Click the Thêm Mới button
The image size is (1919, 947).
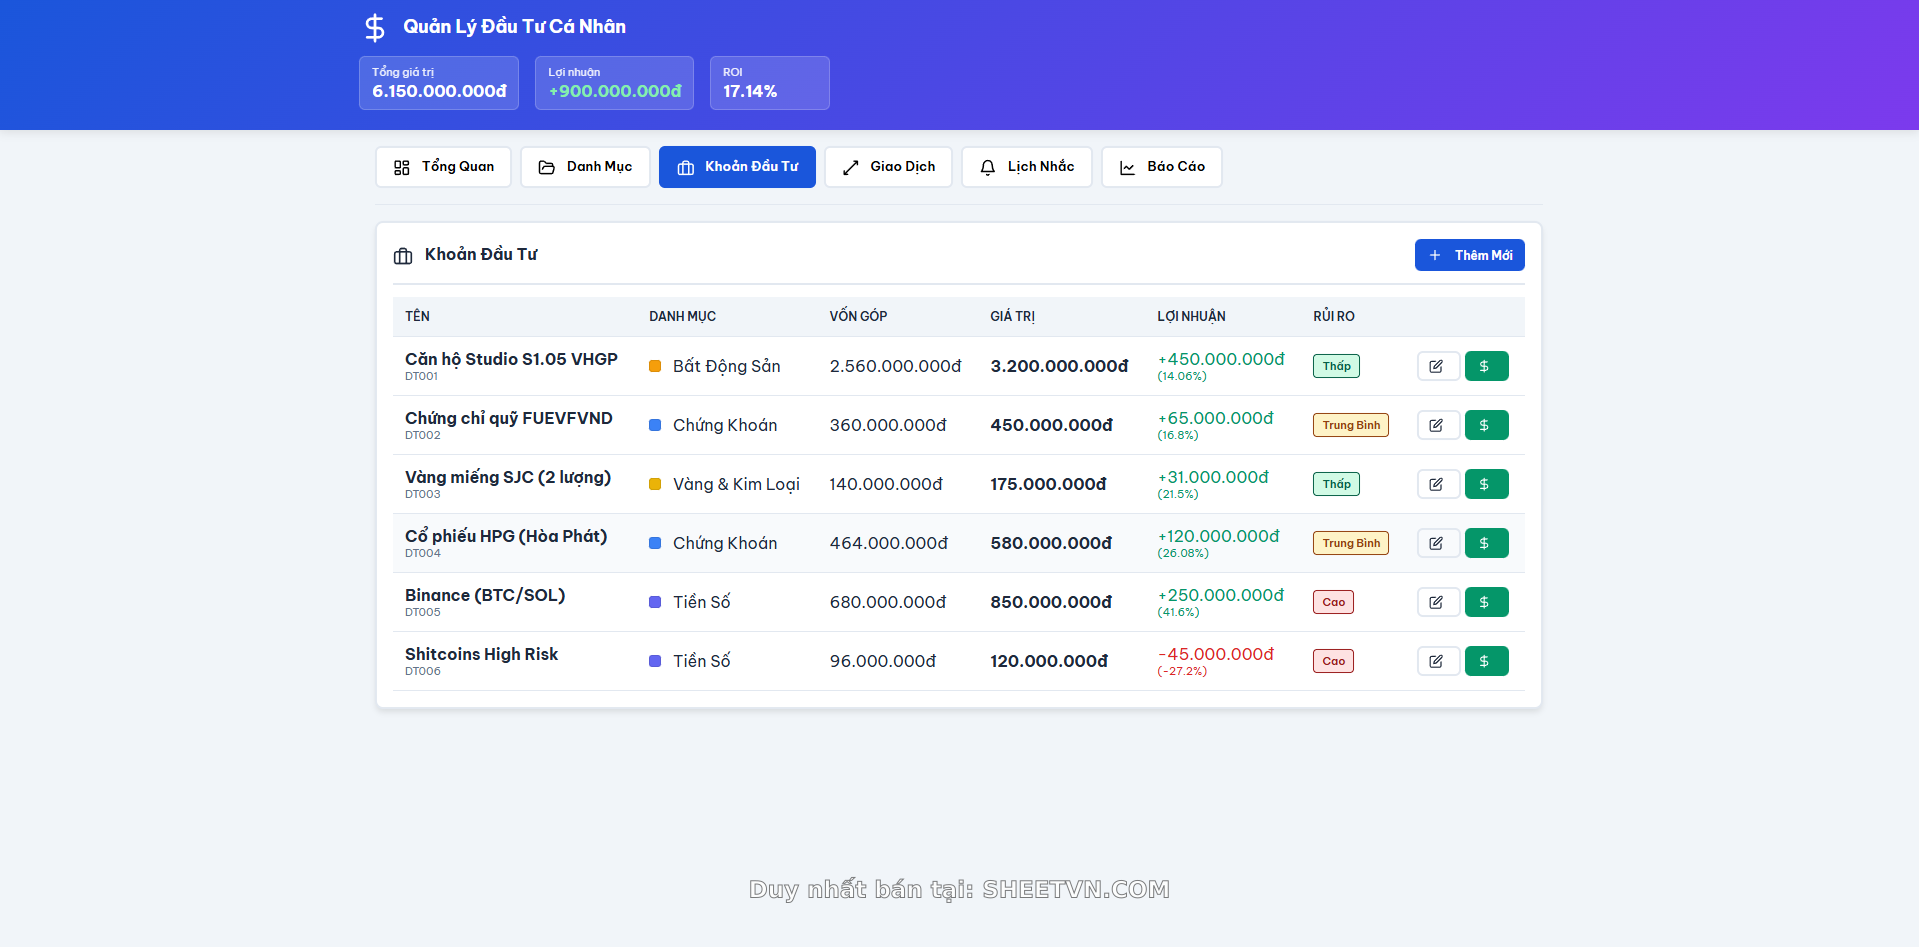1469,255
